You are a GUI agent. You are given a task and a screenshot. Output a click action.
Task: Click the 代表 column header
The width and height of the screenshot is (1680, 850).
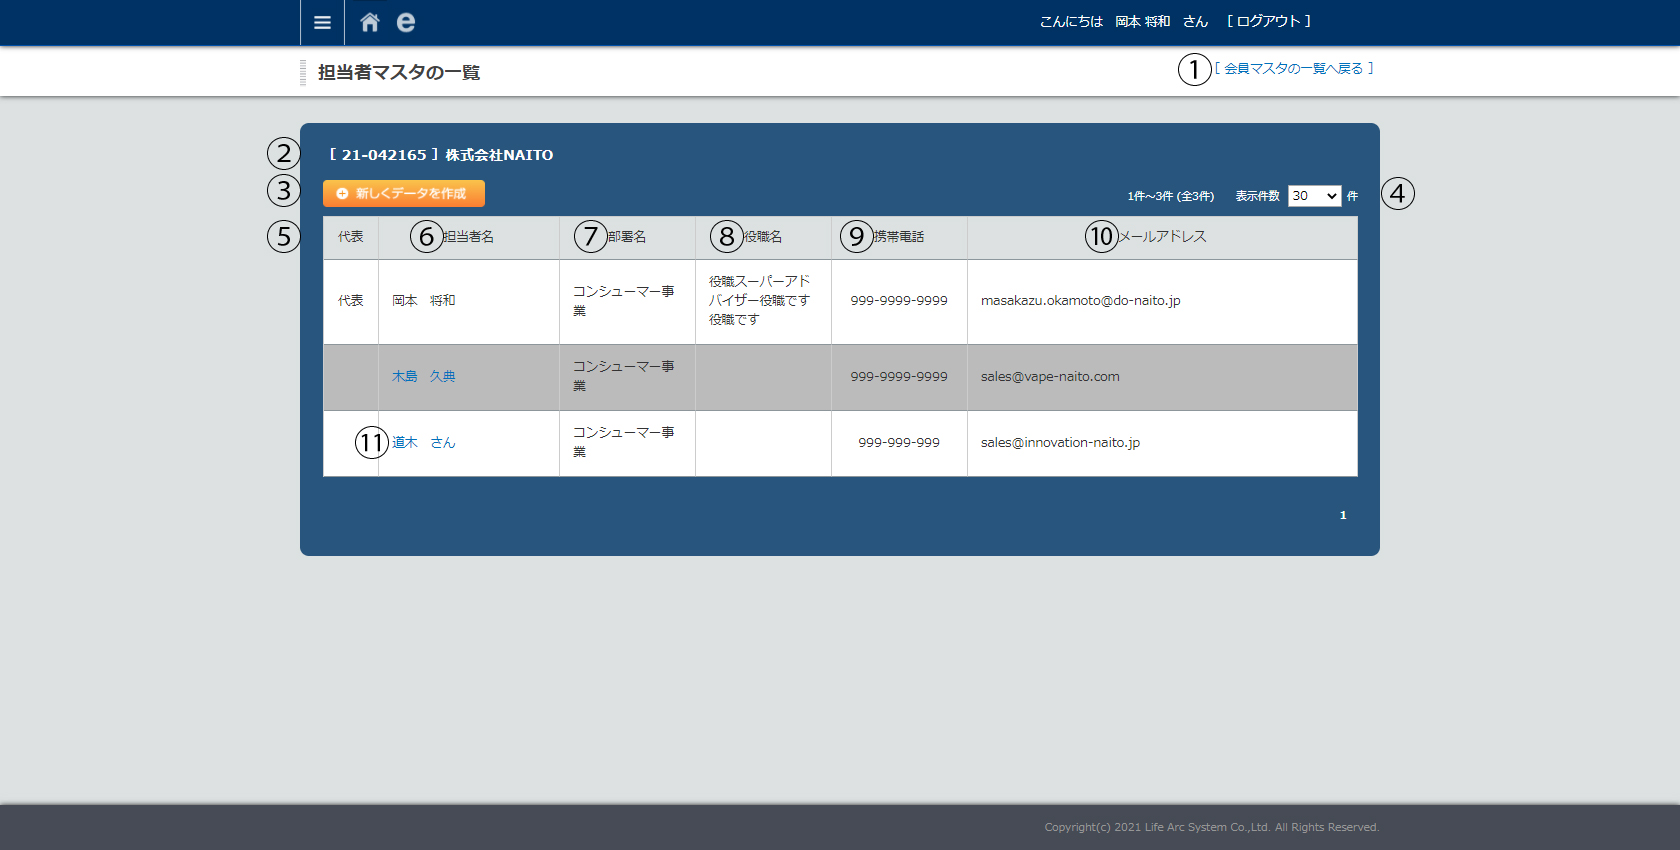pos(350,237)
